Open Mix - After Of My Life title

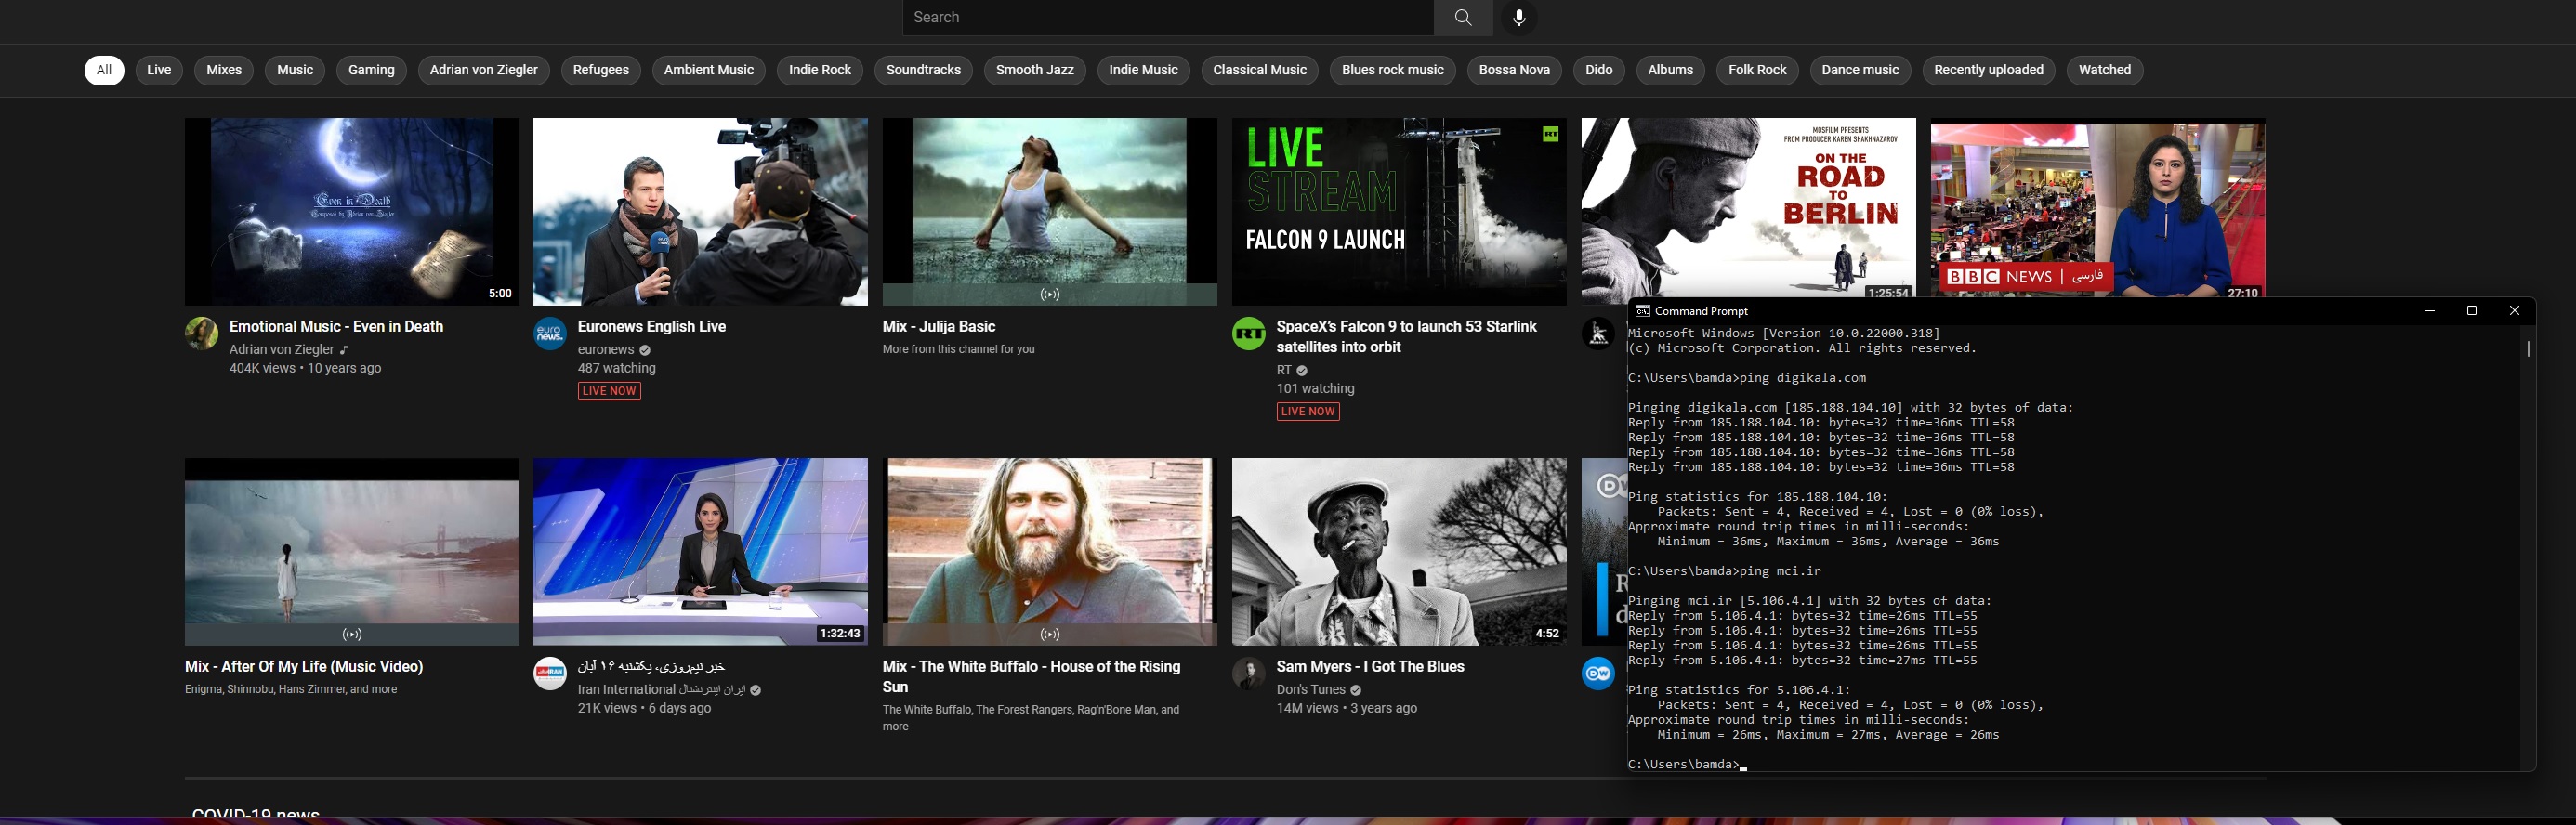point(304,667)
